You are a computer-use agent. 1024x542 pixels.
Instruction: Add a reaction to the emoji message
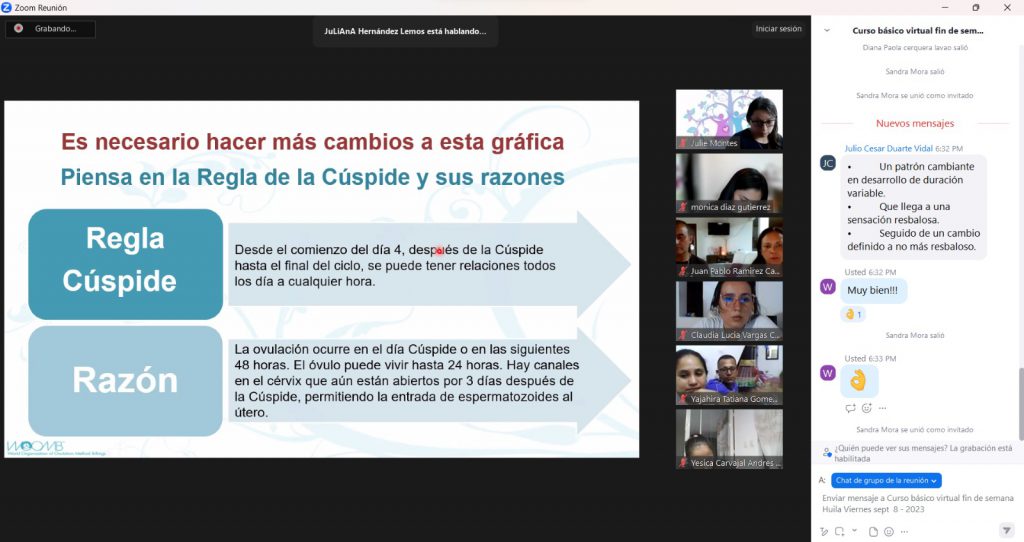pos(867,408)
